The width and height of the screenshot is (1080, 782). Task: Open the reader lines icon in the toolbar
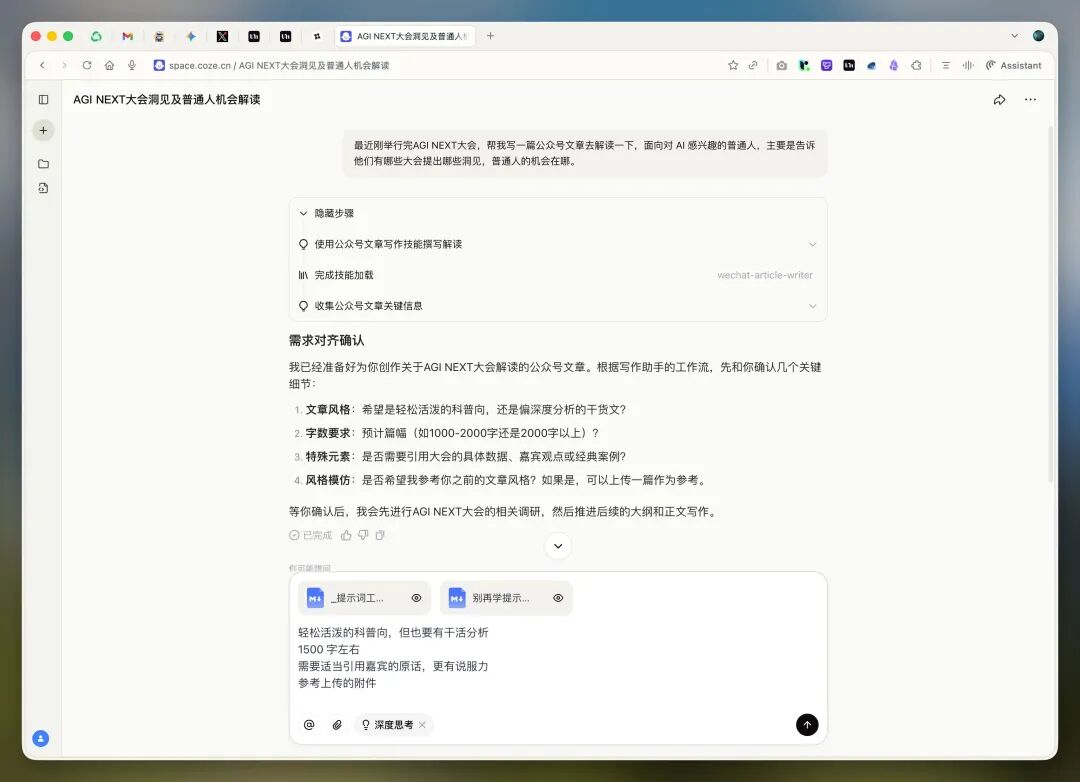(946, 65)
